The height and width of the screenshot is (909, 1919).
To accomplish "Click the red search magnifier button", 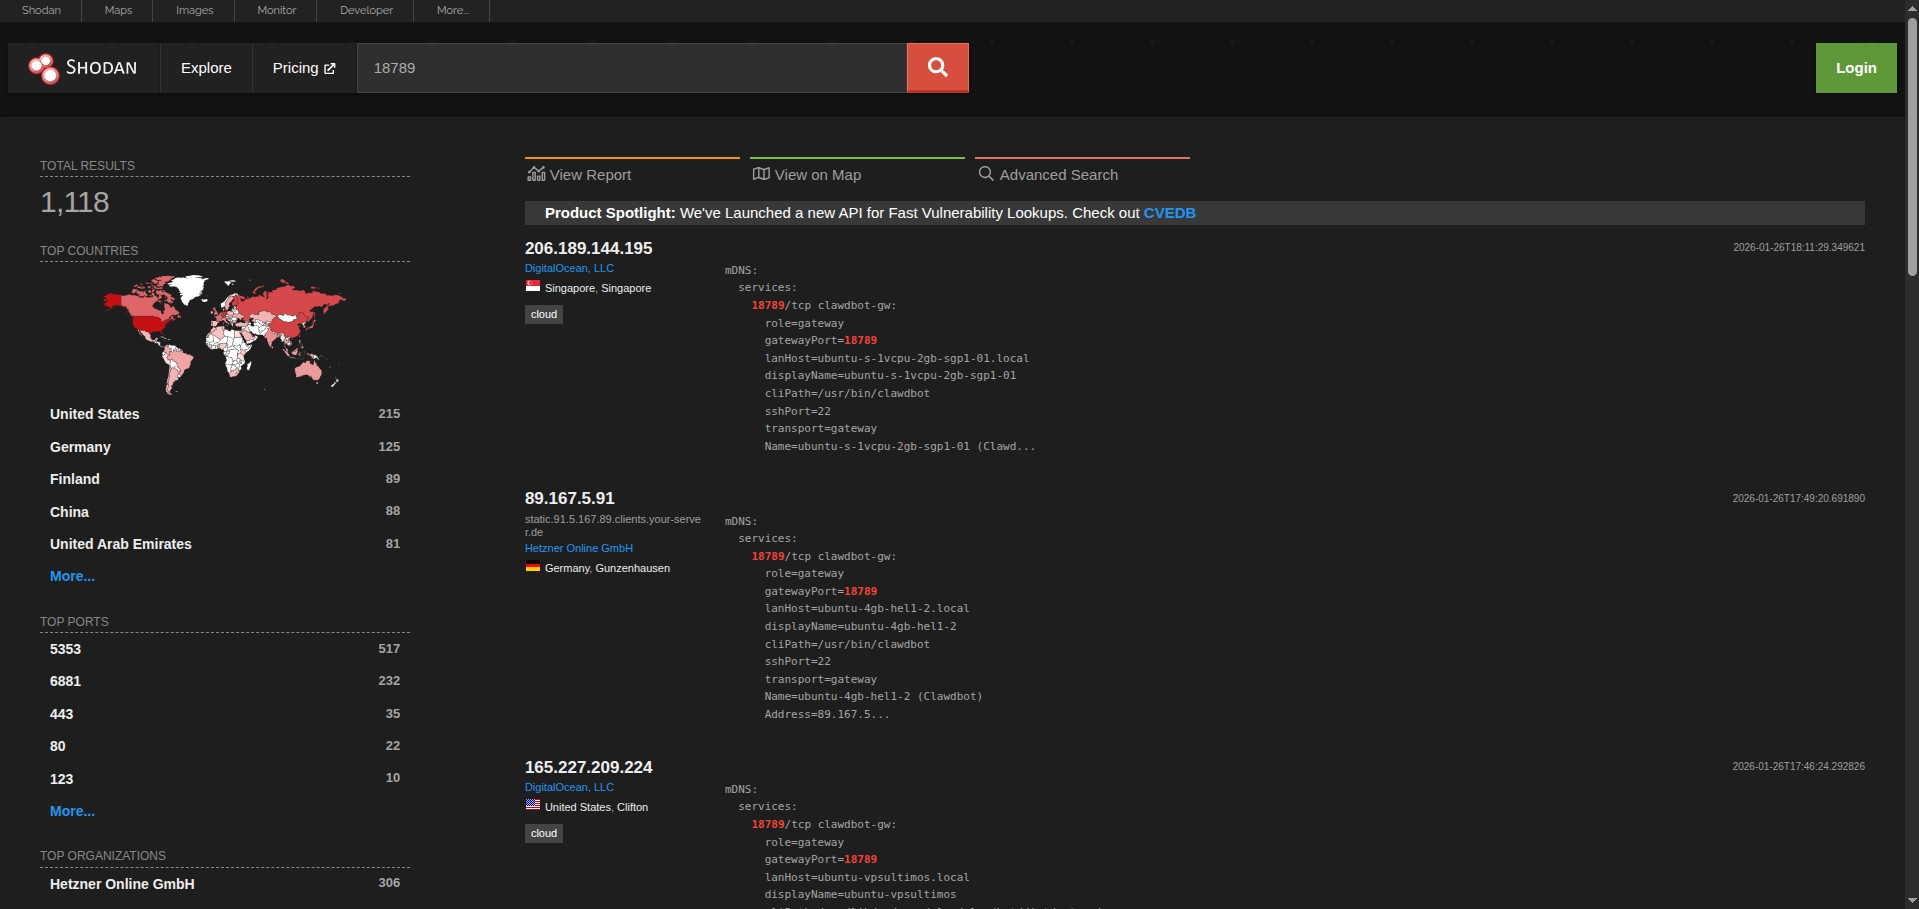I will pos(937,68).
